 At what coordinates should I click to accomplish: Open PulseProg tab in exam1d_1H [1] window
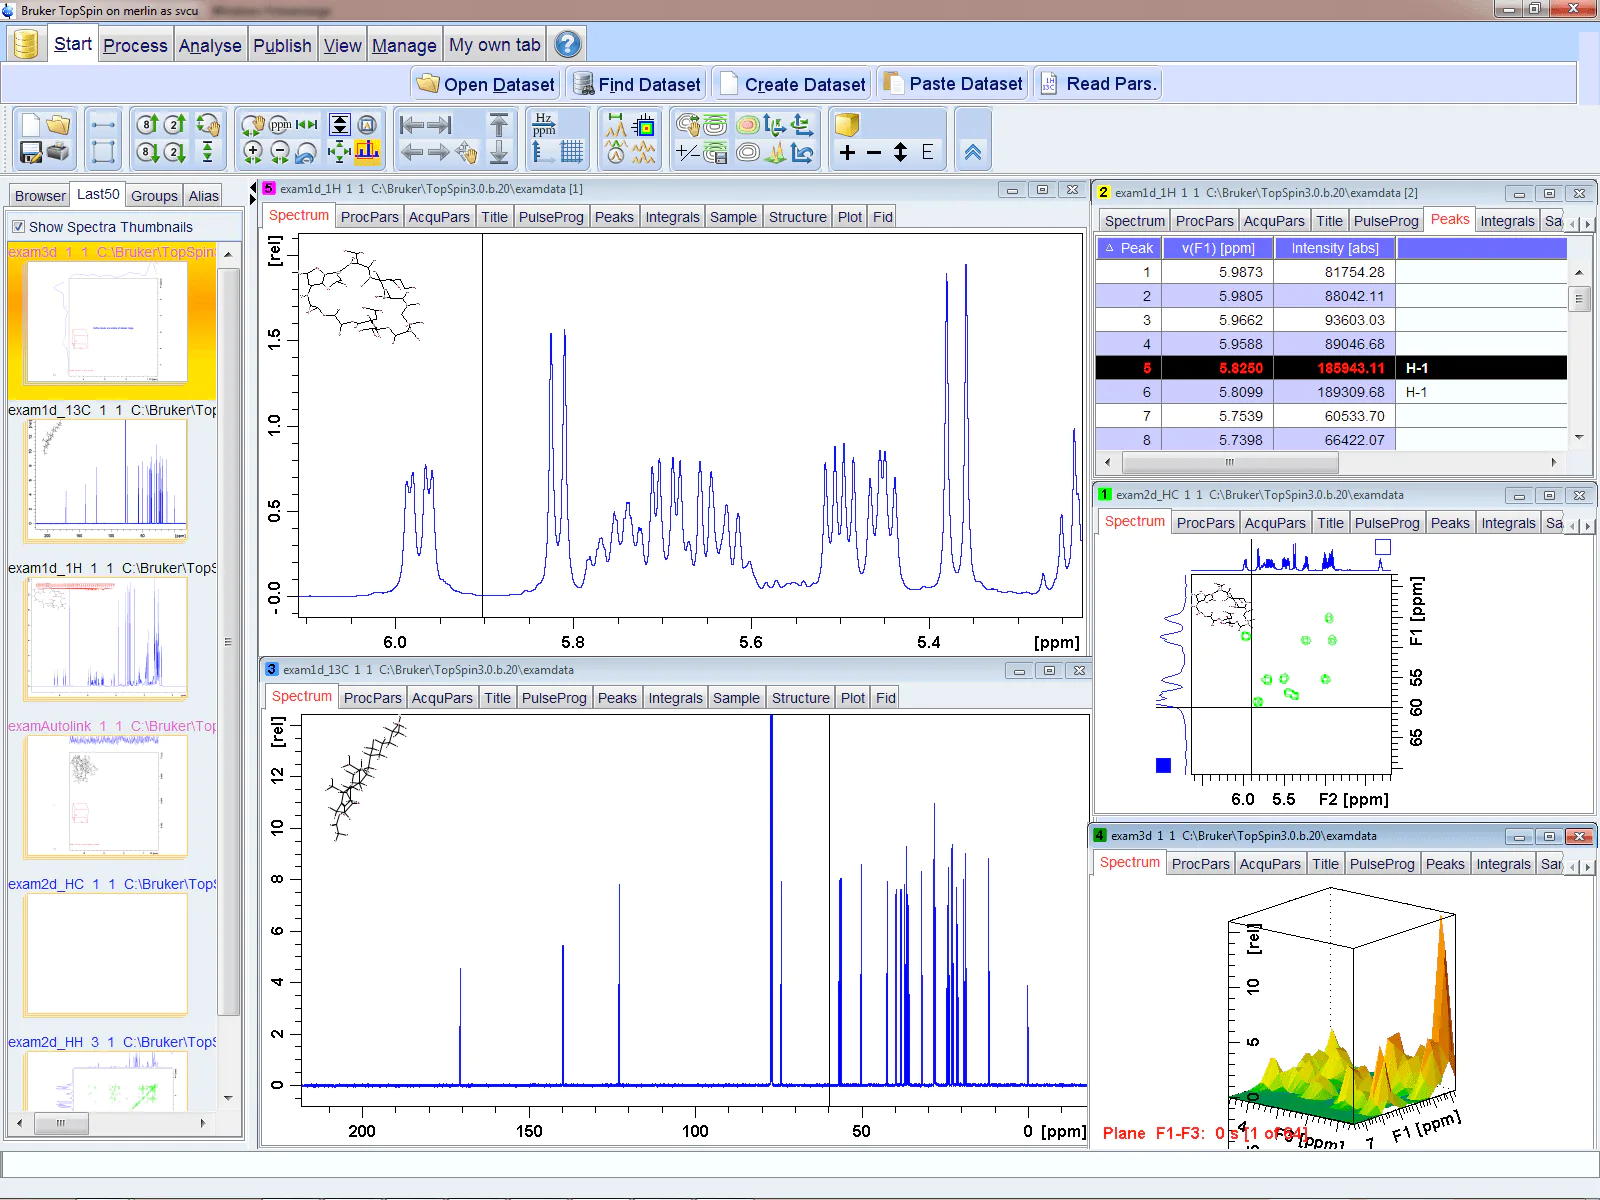point(551,217)
